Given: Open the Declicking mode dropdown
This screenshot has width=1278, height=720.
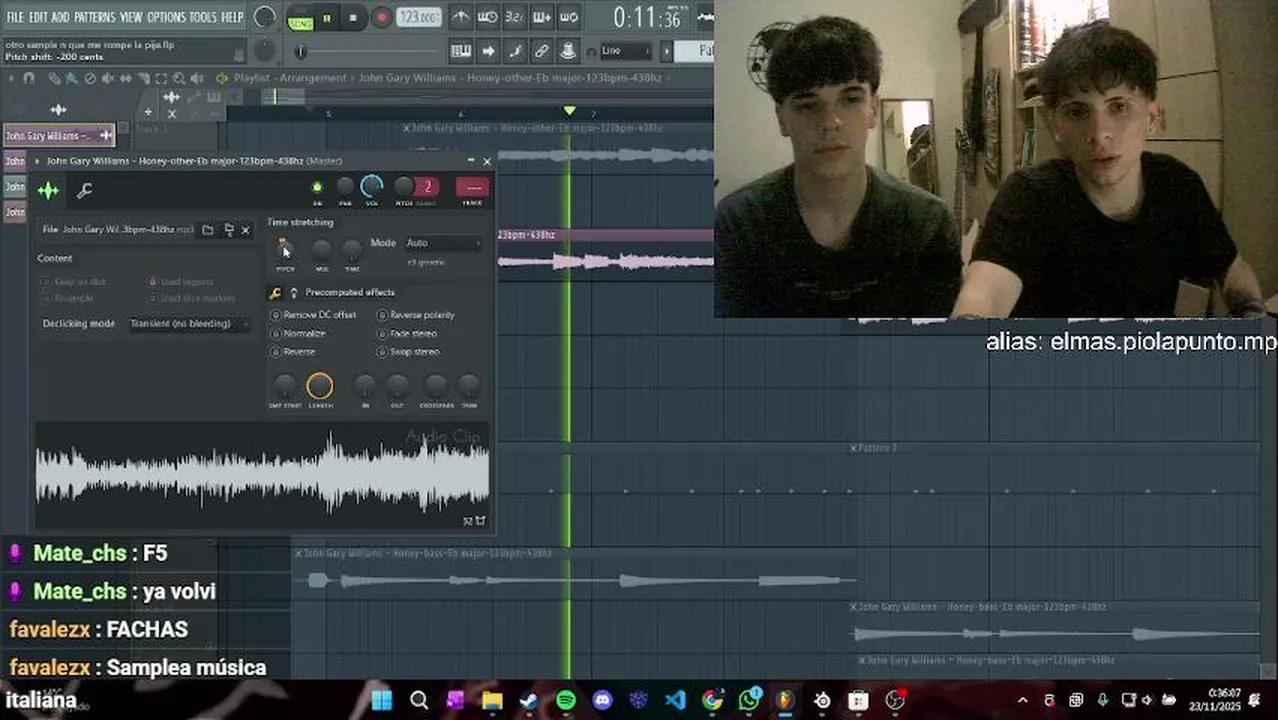Looking at the screenshot, I should pyautogui.click(x=188, y=324).
